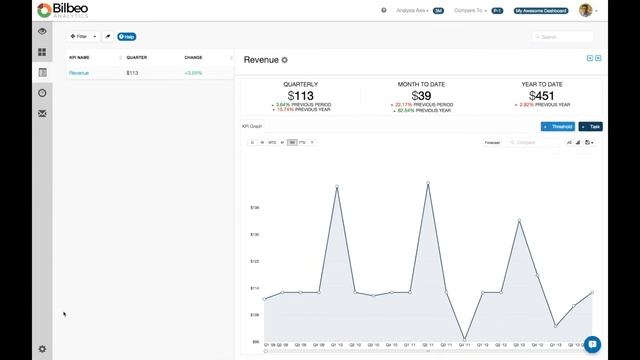640x360 pixels.
Task: Select the W period button
Action: click(x=262, y=142)
